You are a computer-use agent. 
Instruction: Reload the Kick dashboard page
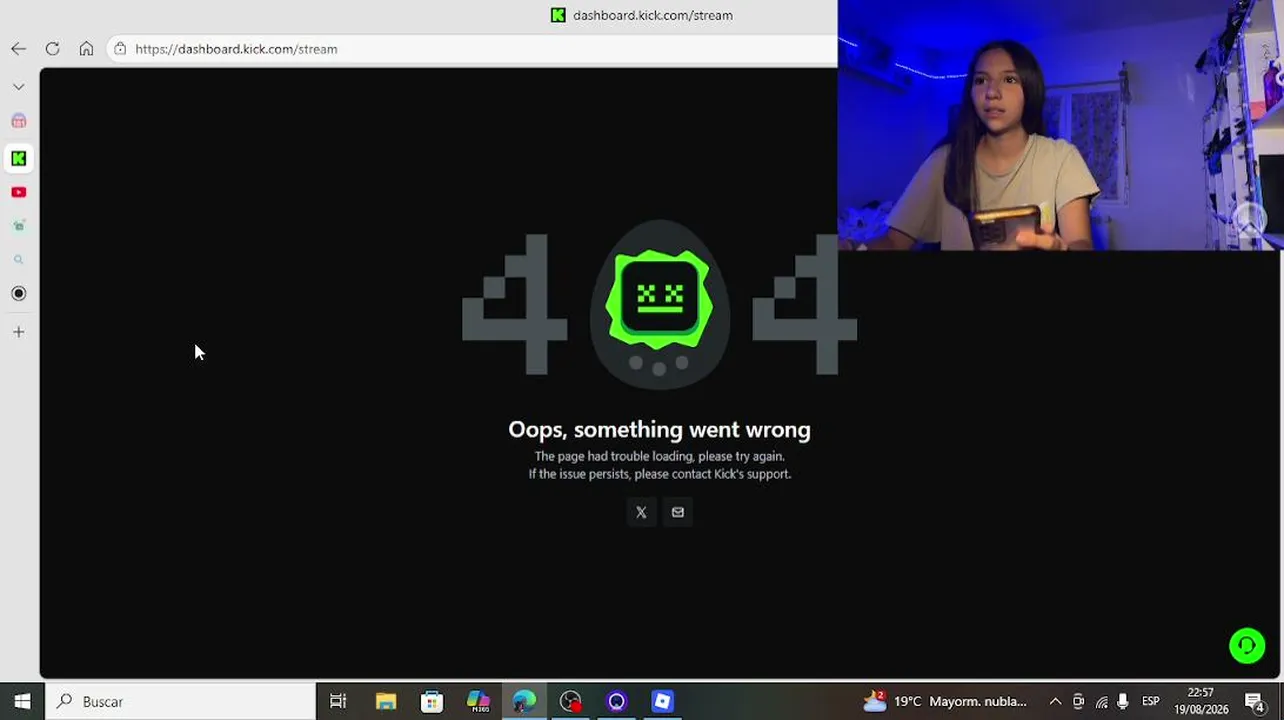(53, 49)
